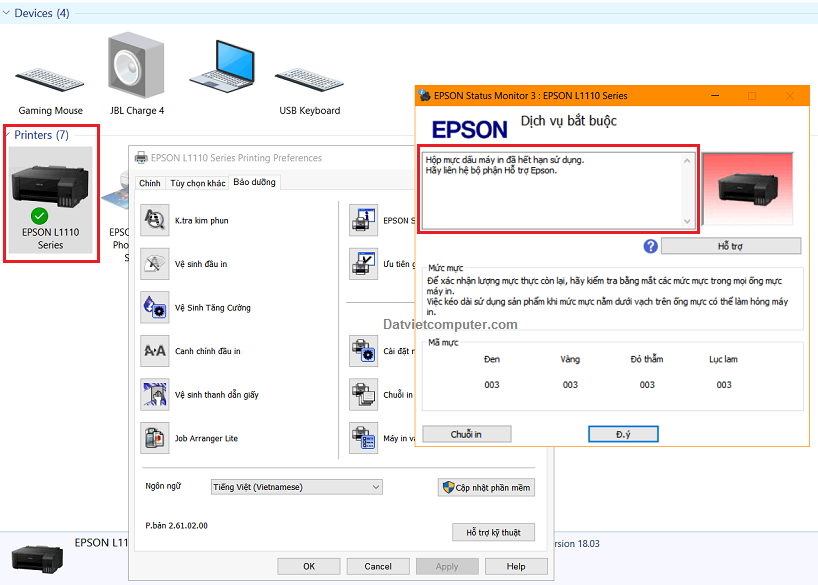The height and width of the screenshot is (585, 818).
Task: Click the printer icon in Printing Preferences title bar
Action: tap(141, 158)
